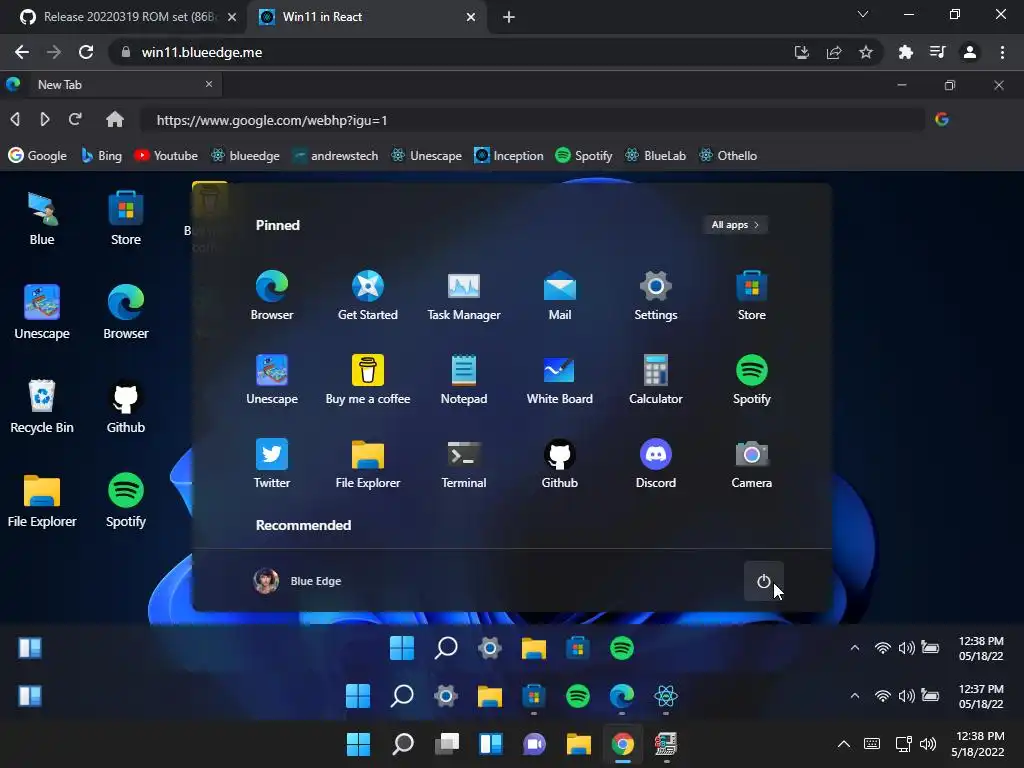The height and width of the screenshot is (768, 1024).
Task: Open File Explorer from the Start menu pinned grid
Action: click(x=368, y=464)
